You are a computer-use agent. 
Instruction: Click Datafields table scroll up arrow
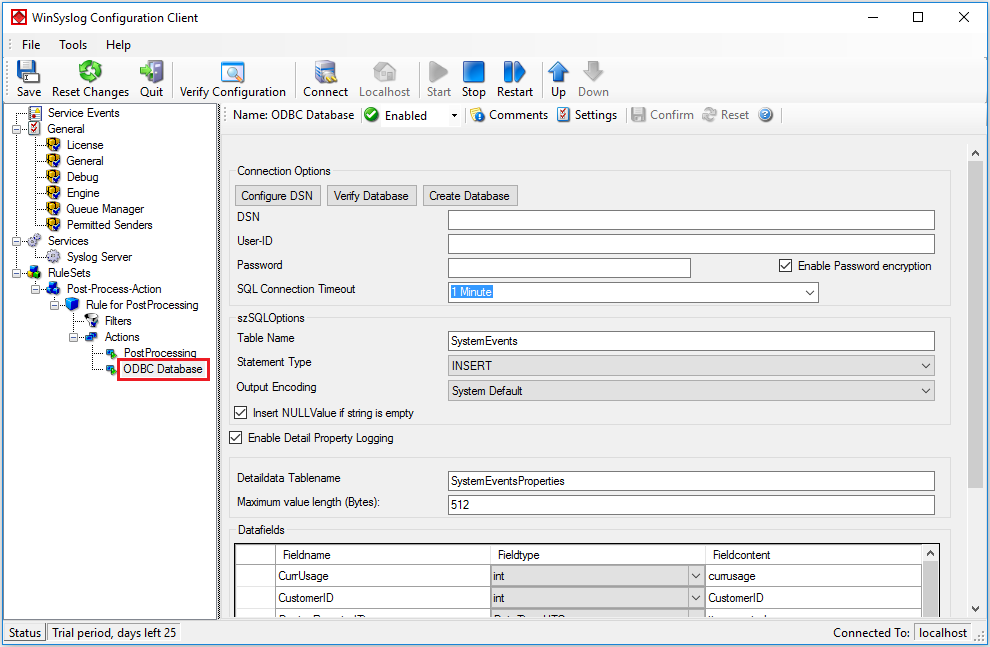click(x=930, y=554)
